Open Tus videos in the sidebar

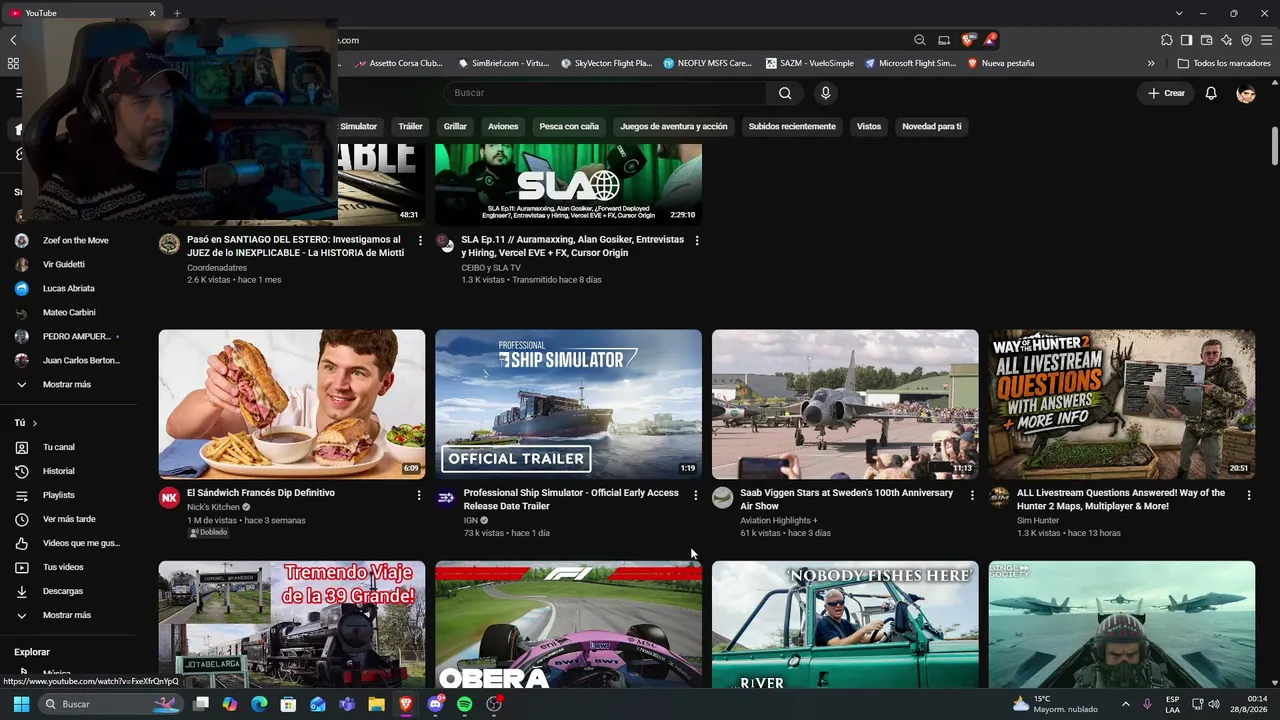[x=63, y=567]
